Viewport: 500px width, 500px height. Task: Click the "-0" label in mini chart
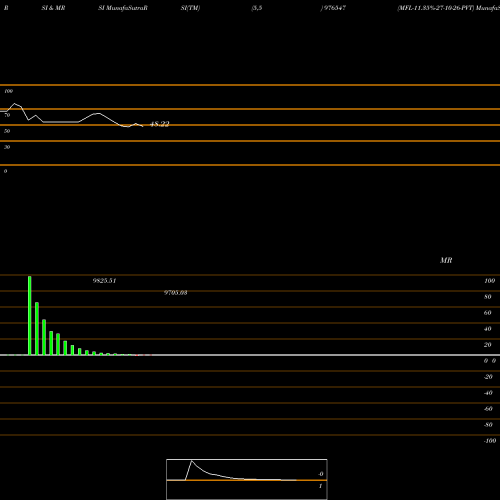321,474
